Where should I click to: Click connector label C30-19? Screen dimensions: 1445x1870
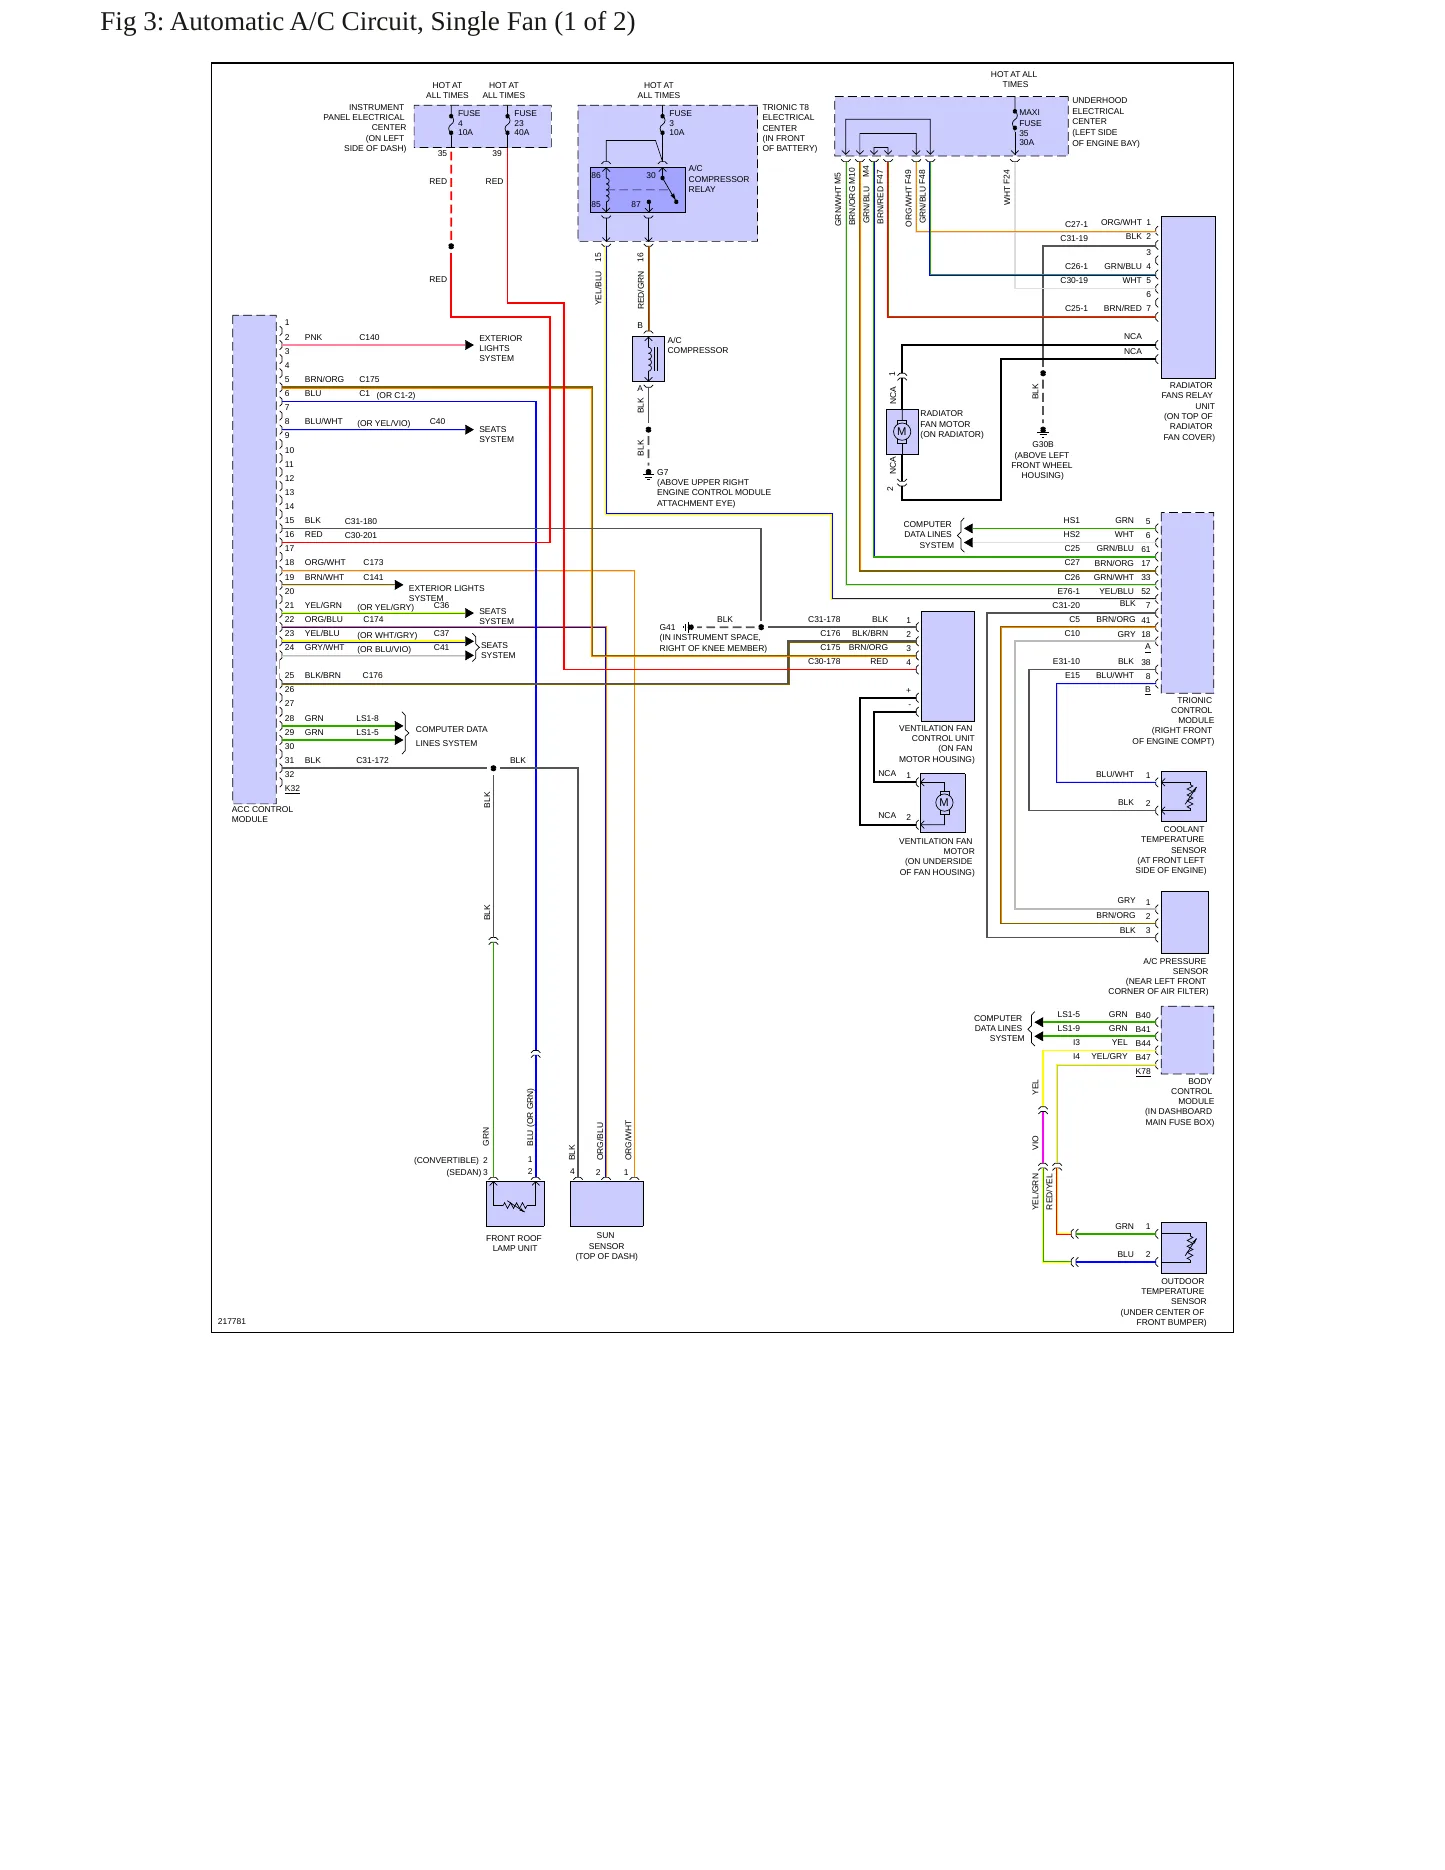(x=1074, y=280)
